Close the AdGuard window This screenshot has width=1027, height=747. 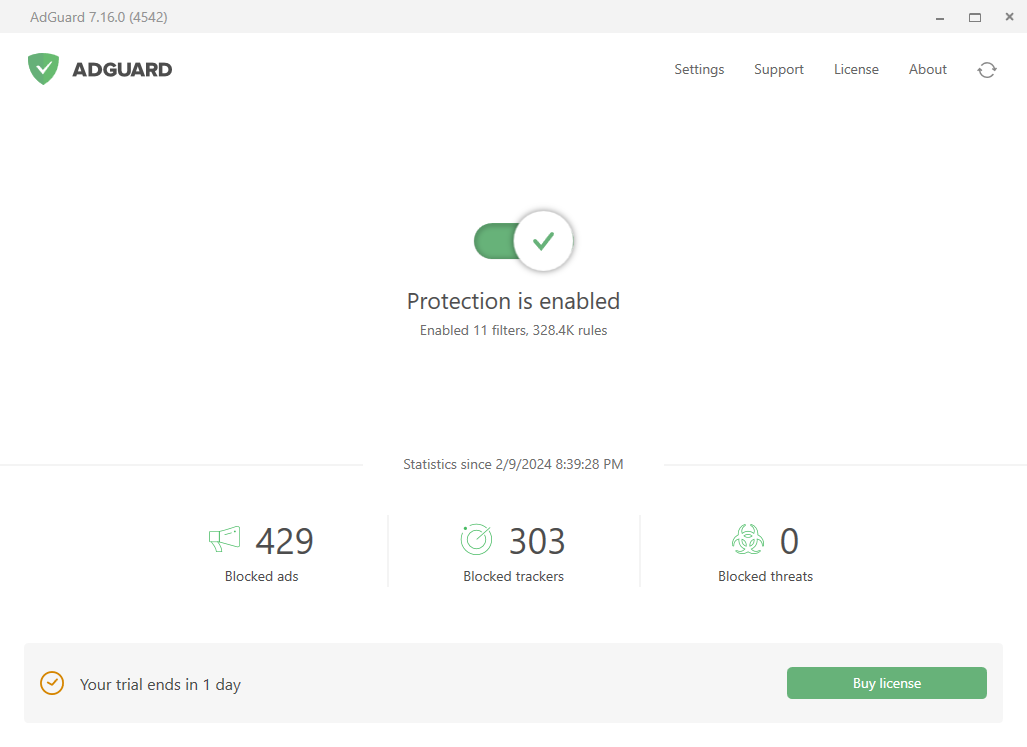click(1009, 17)
